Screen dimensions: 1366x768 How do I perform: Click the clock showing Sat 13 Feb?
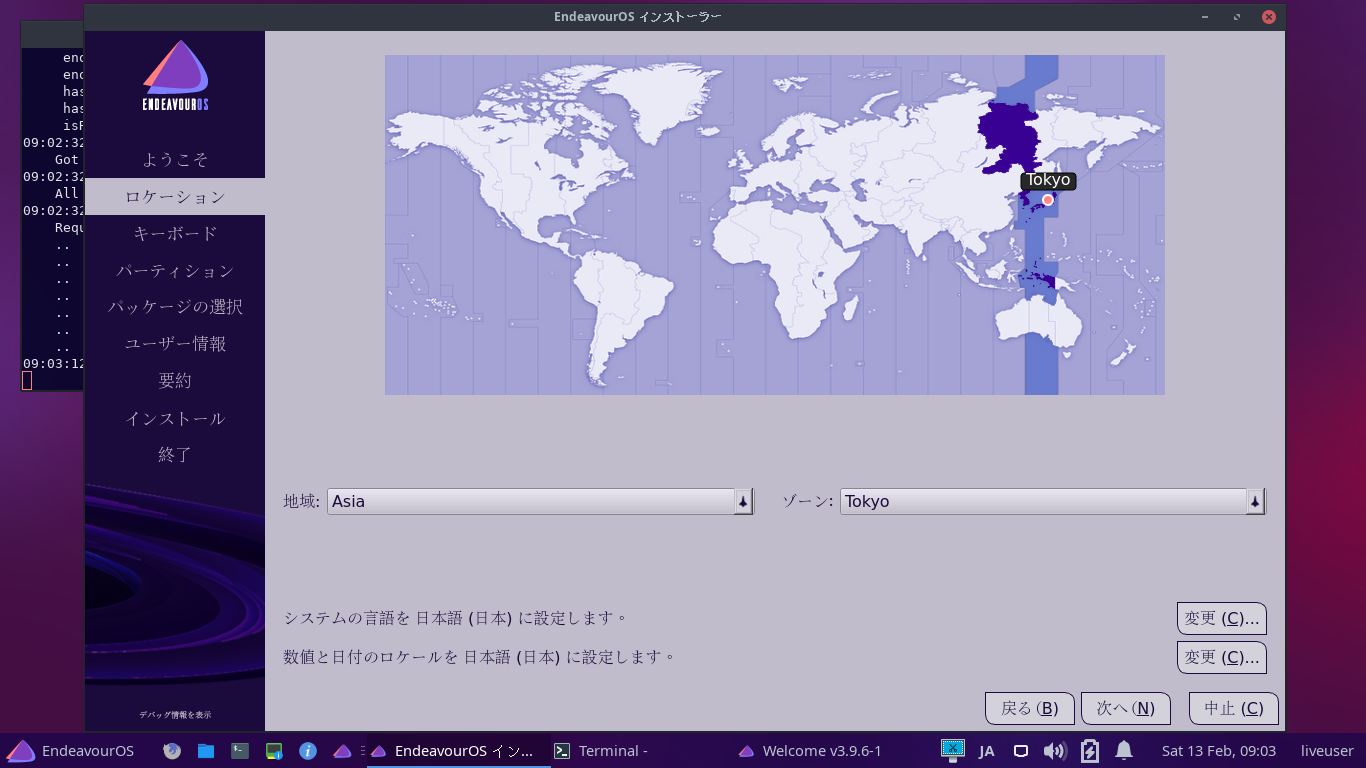click(1219, 751)
